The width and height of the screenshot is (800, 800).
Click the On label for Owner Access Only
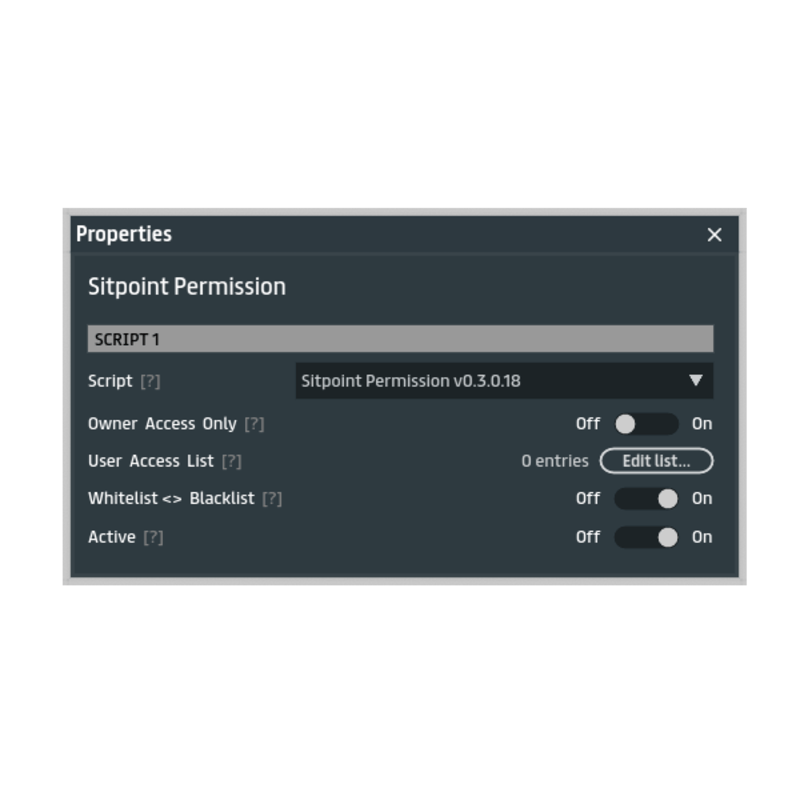(x=702, y=424)
